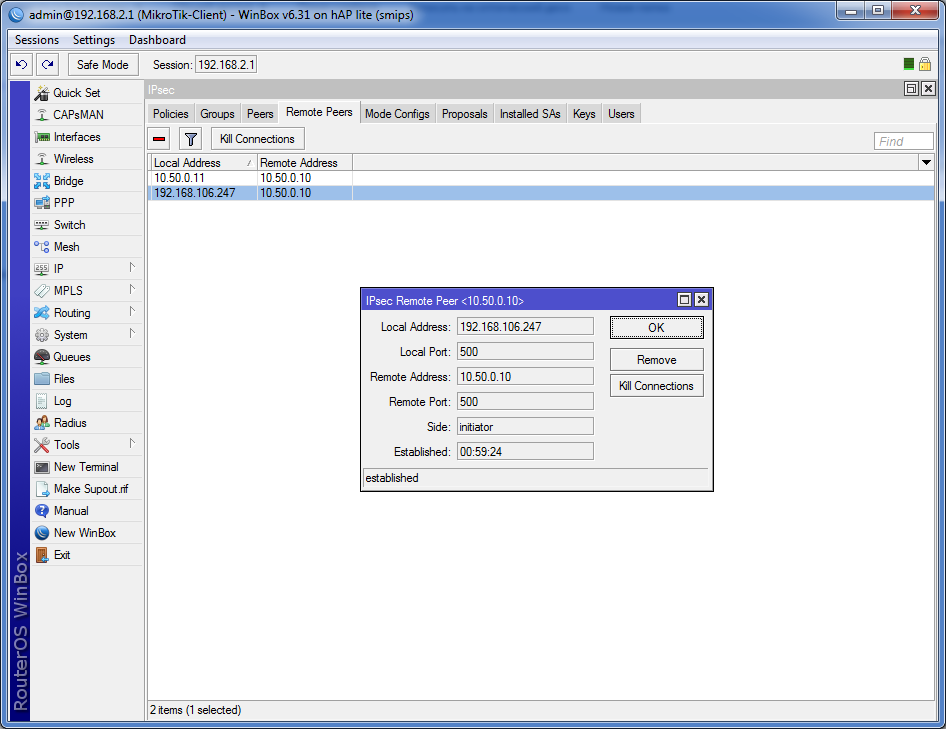This screenshot has width=946, height=729.
Task: Click the undo arrow toolbar icon
Action: click(22, 64)
